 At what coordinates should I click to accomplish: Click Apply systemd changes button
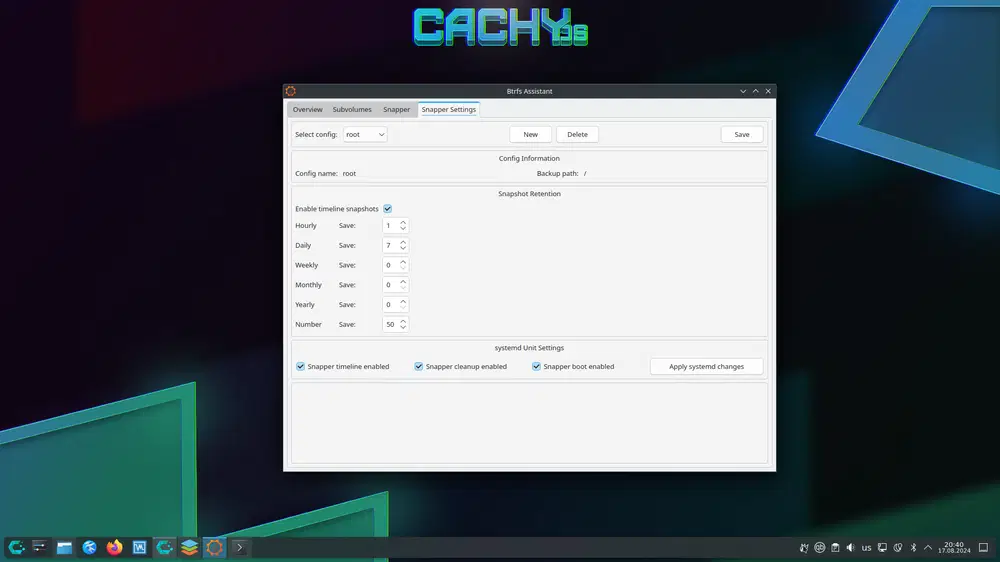coord(706,367)
